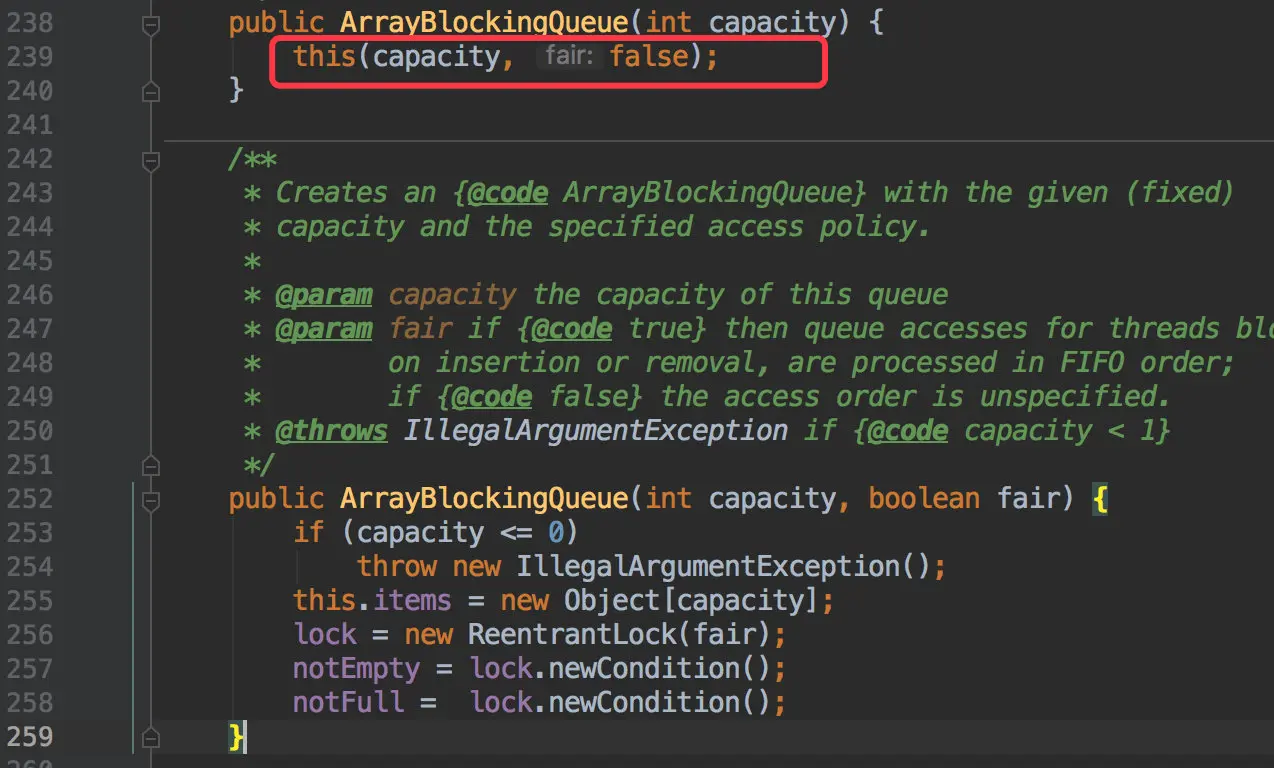Image resolution: width=1274 pixels, height=768 pixels.
Task: Click the Javadoc fold end marker at line 251
Action: click(x=151, y=465)
